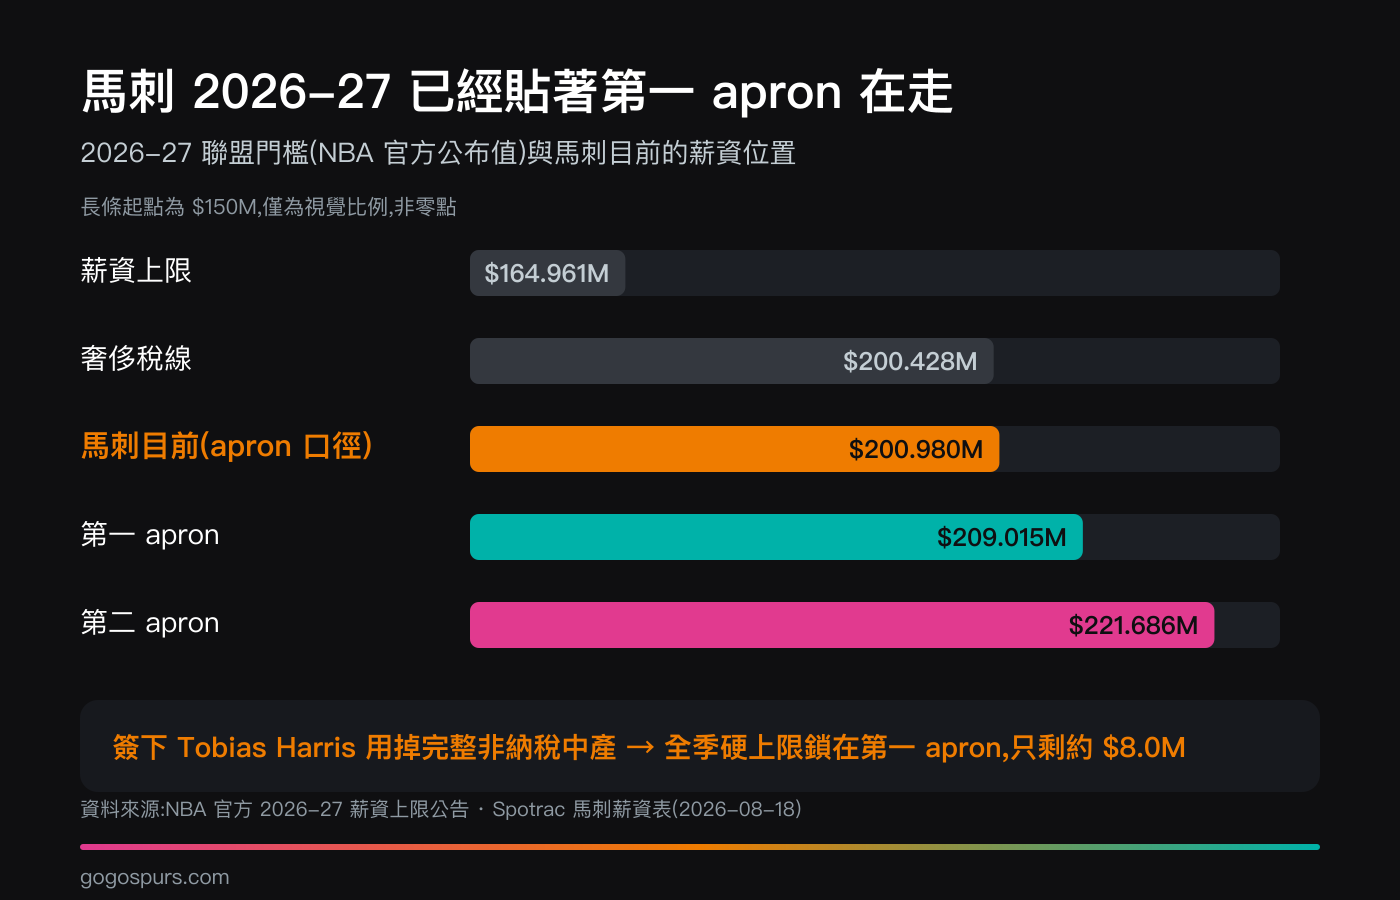Image resolution: width=1400 pixels, height=900 pixels.
Task: Click the $8.0M remaining amount text
Action: pos(1144,748)
